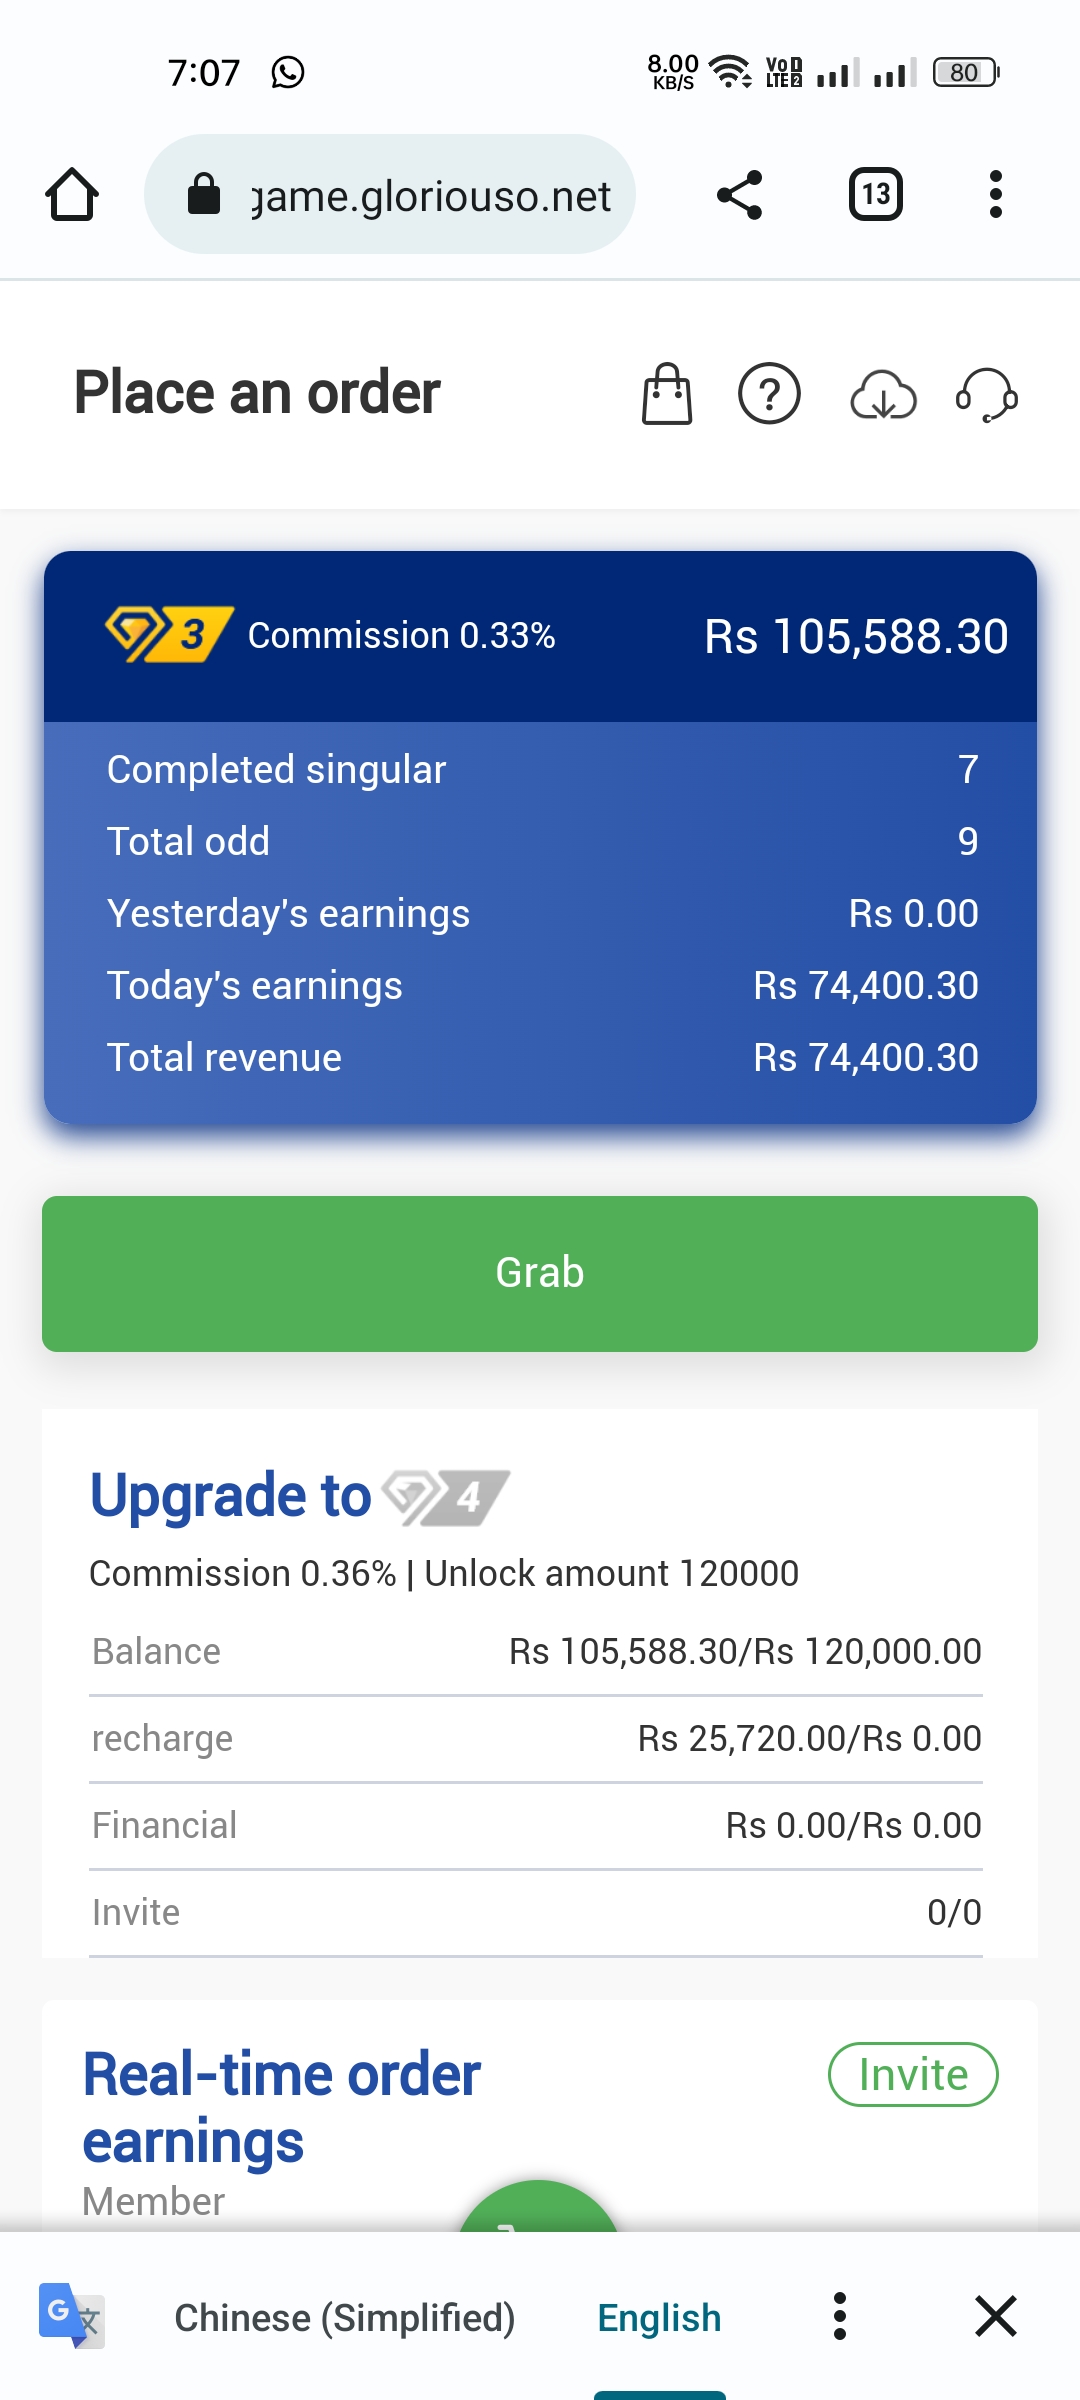1080x2400 pixels.
Task: Close the Google Translate bar
Action: [996, 2316]
